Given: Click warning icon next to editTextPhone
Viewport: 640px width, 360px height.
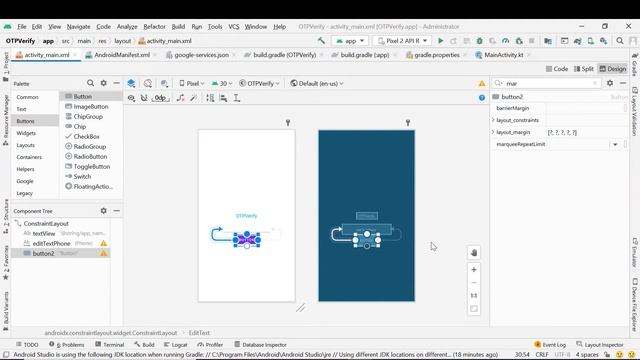Looking at the screenshot, I should 104,243.
